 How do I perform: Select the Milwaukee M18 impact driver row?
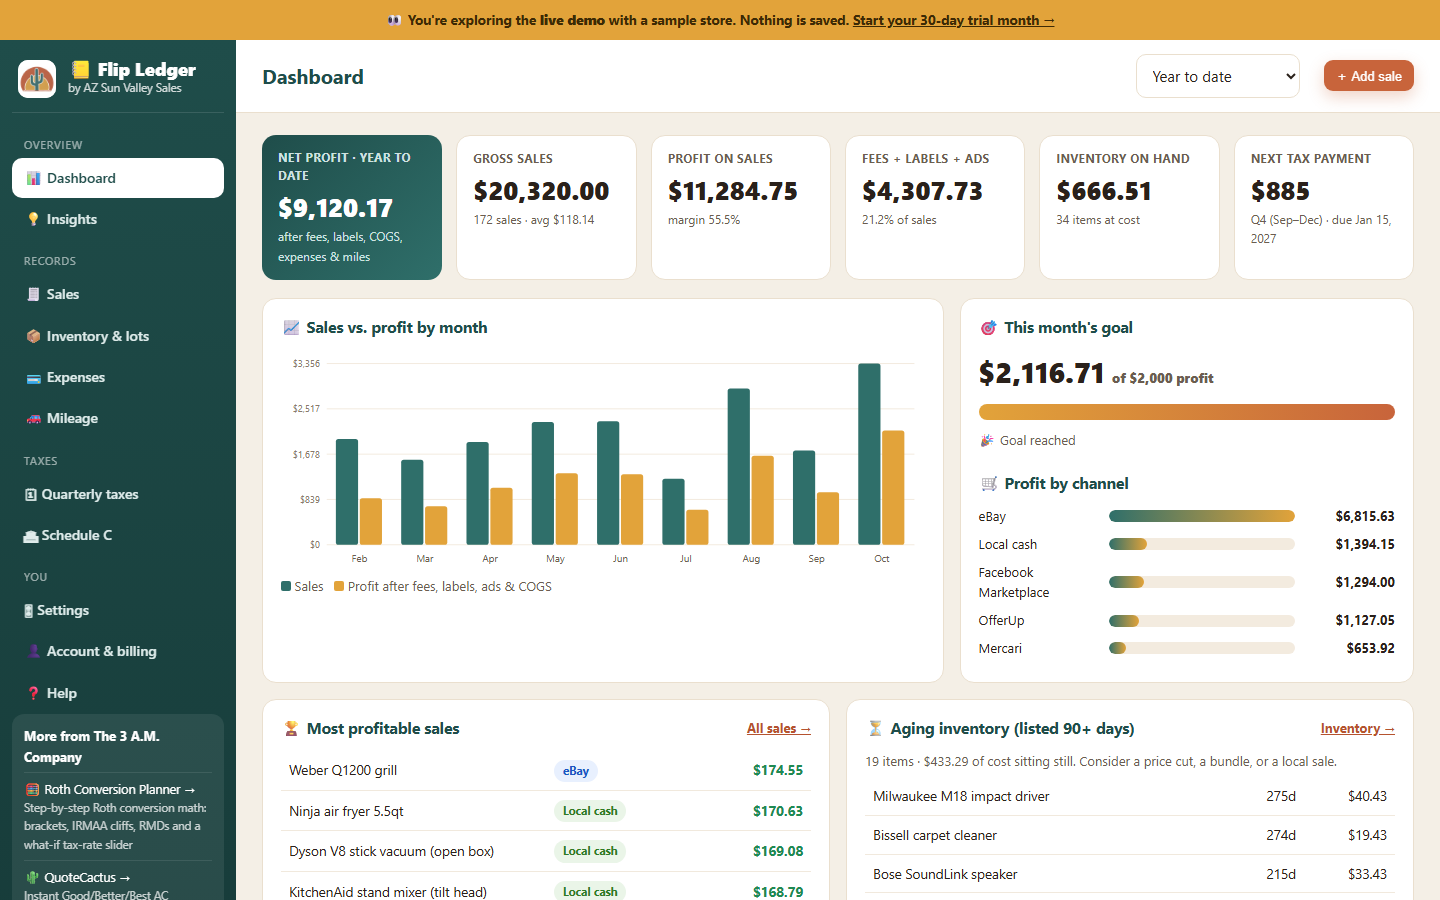[1130, 796]
